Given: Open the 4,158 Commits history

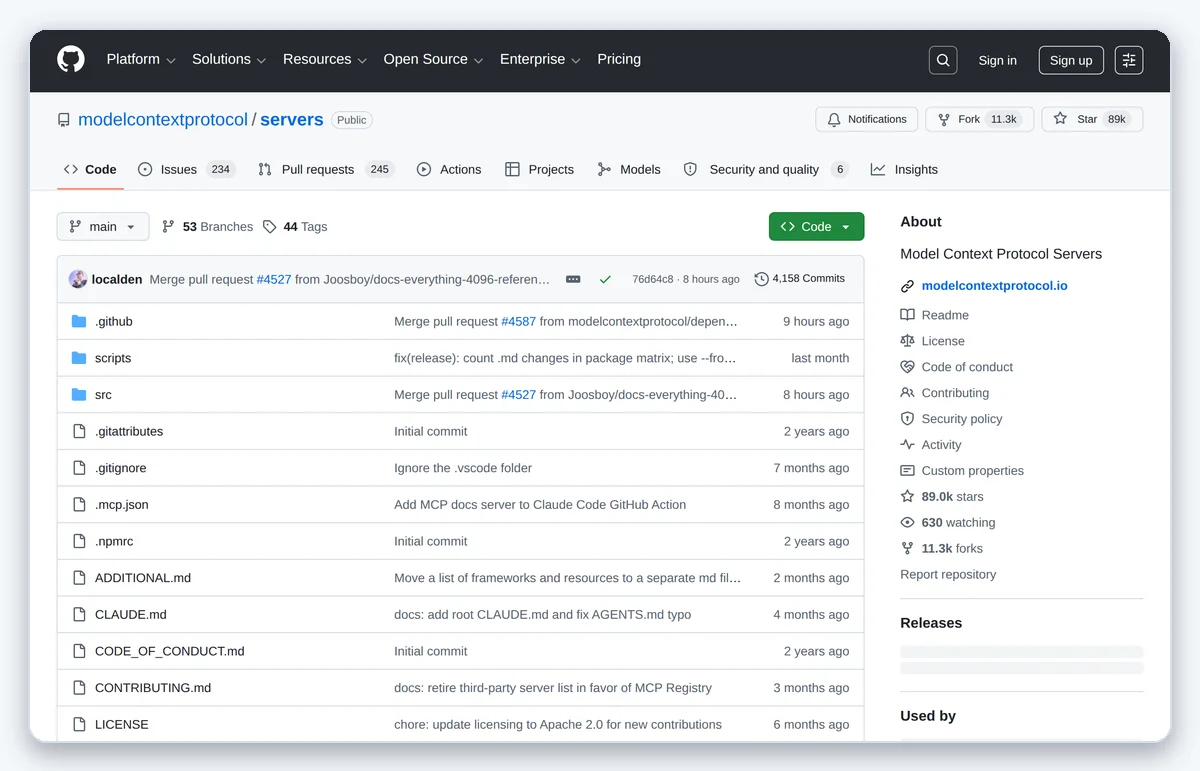Looking at the screenshot, I should pos(800,279).
